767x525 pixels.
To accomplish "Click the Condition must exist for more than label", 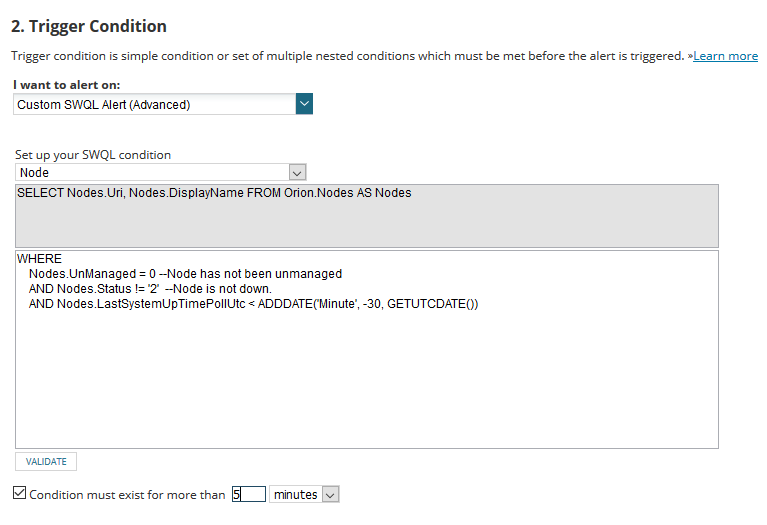I will 127,495.
